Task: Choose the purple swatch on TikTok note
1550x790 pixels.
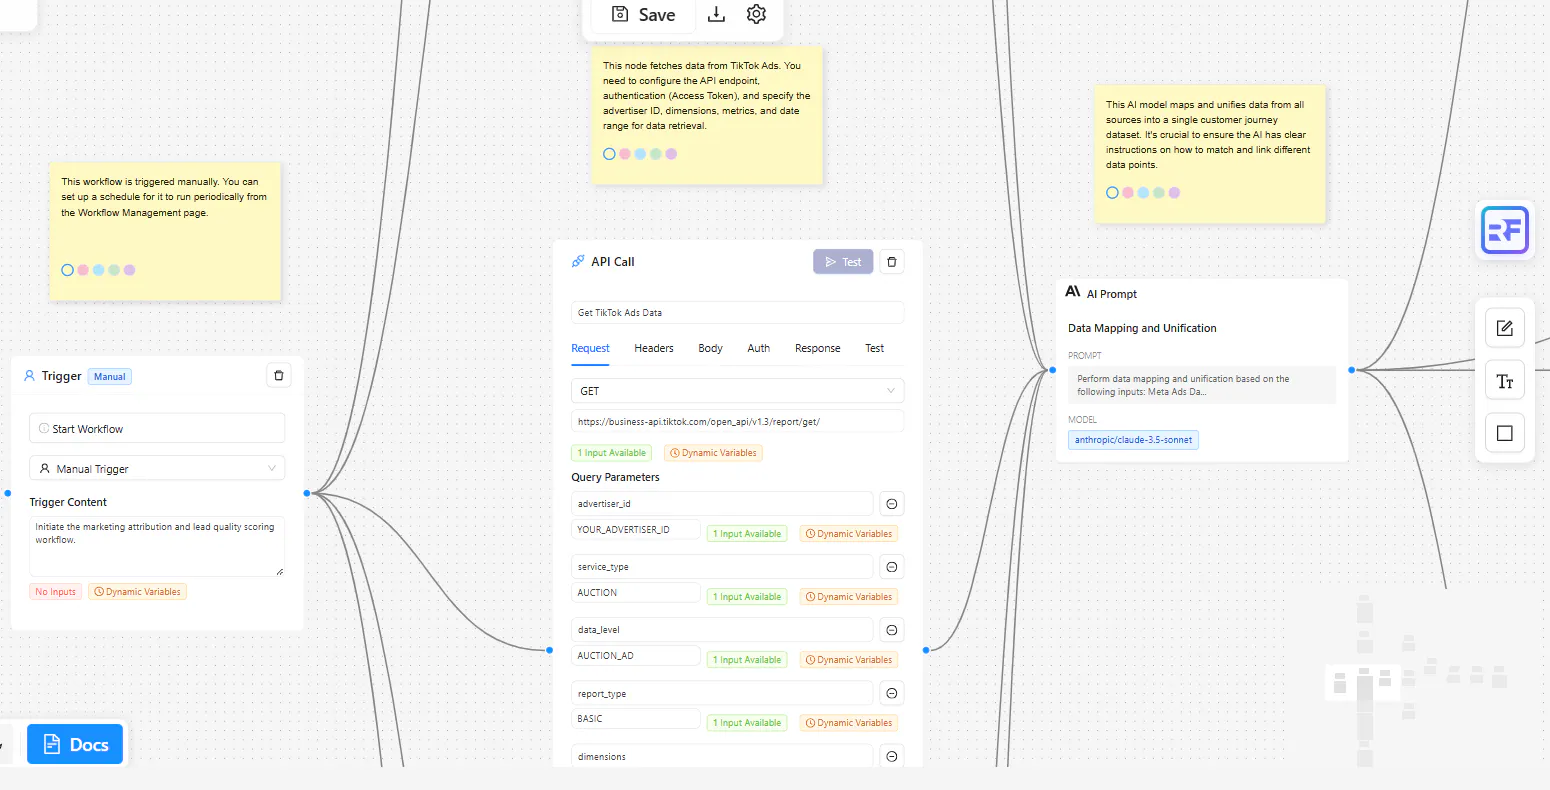Action: tap(671, 154)
